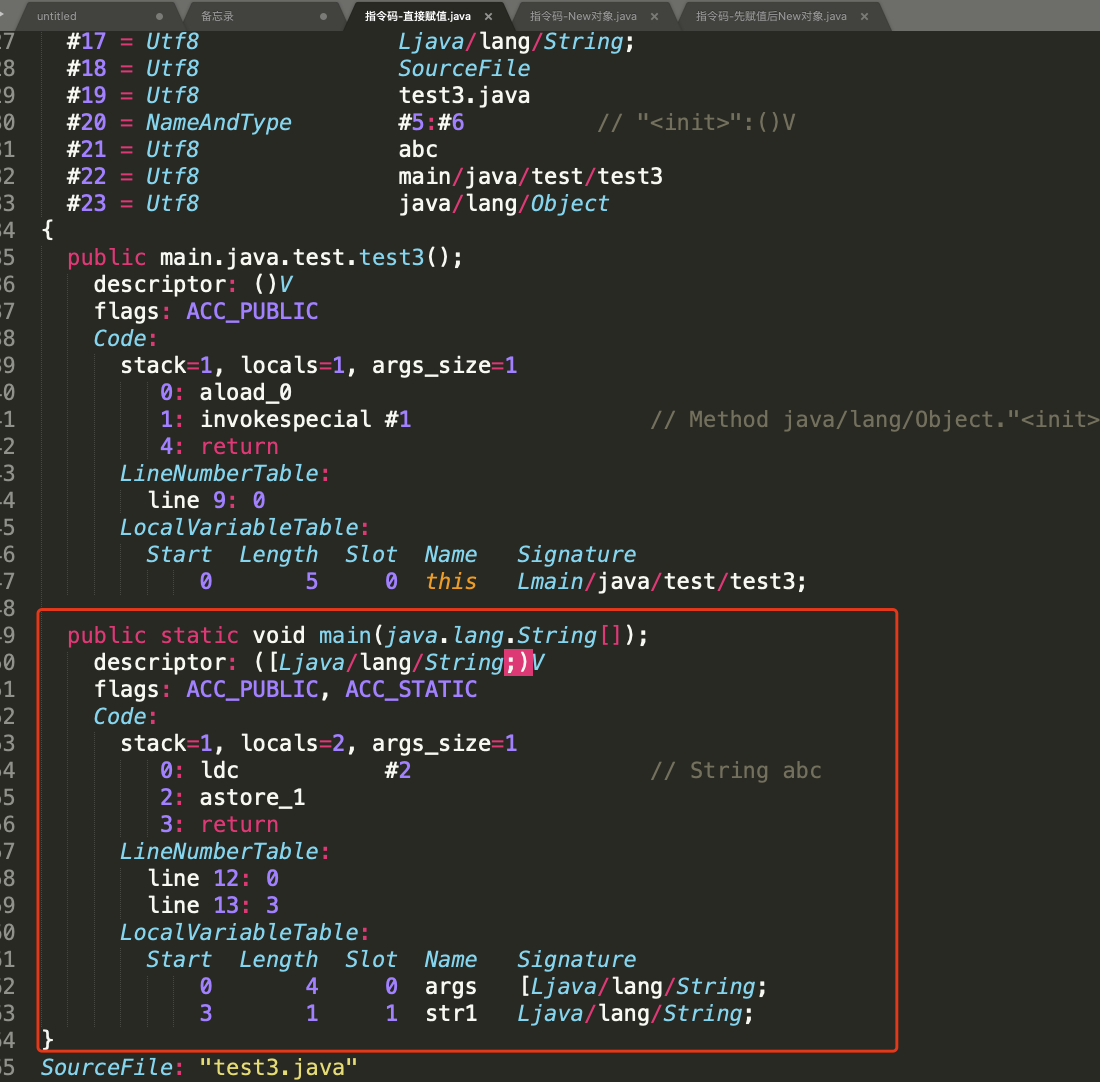Viewport: 1100px width, 1082px height.
Task: Click the args variable name
Action: coord(451,987)
